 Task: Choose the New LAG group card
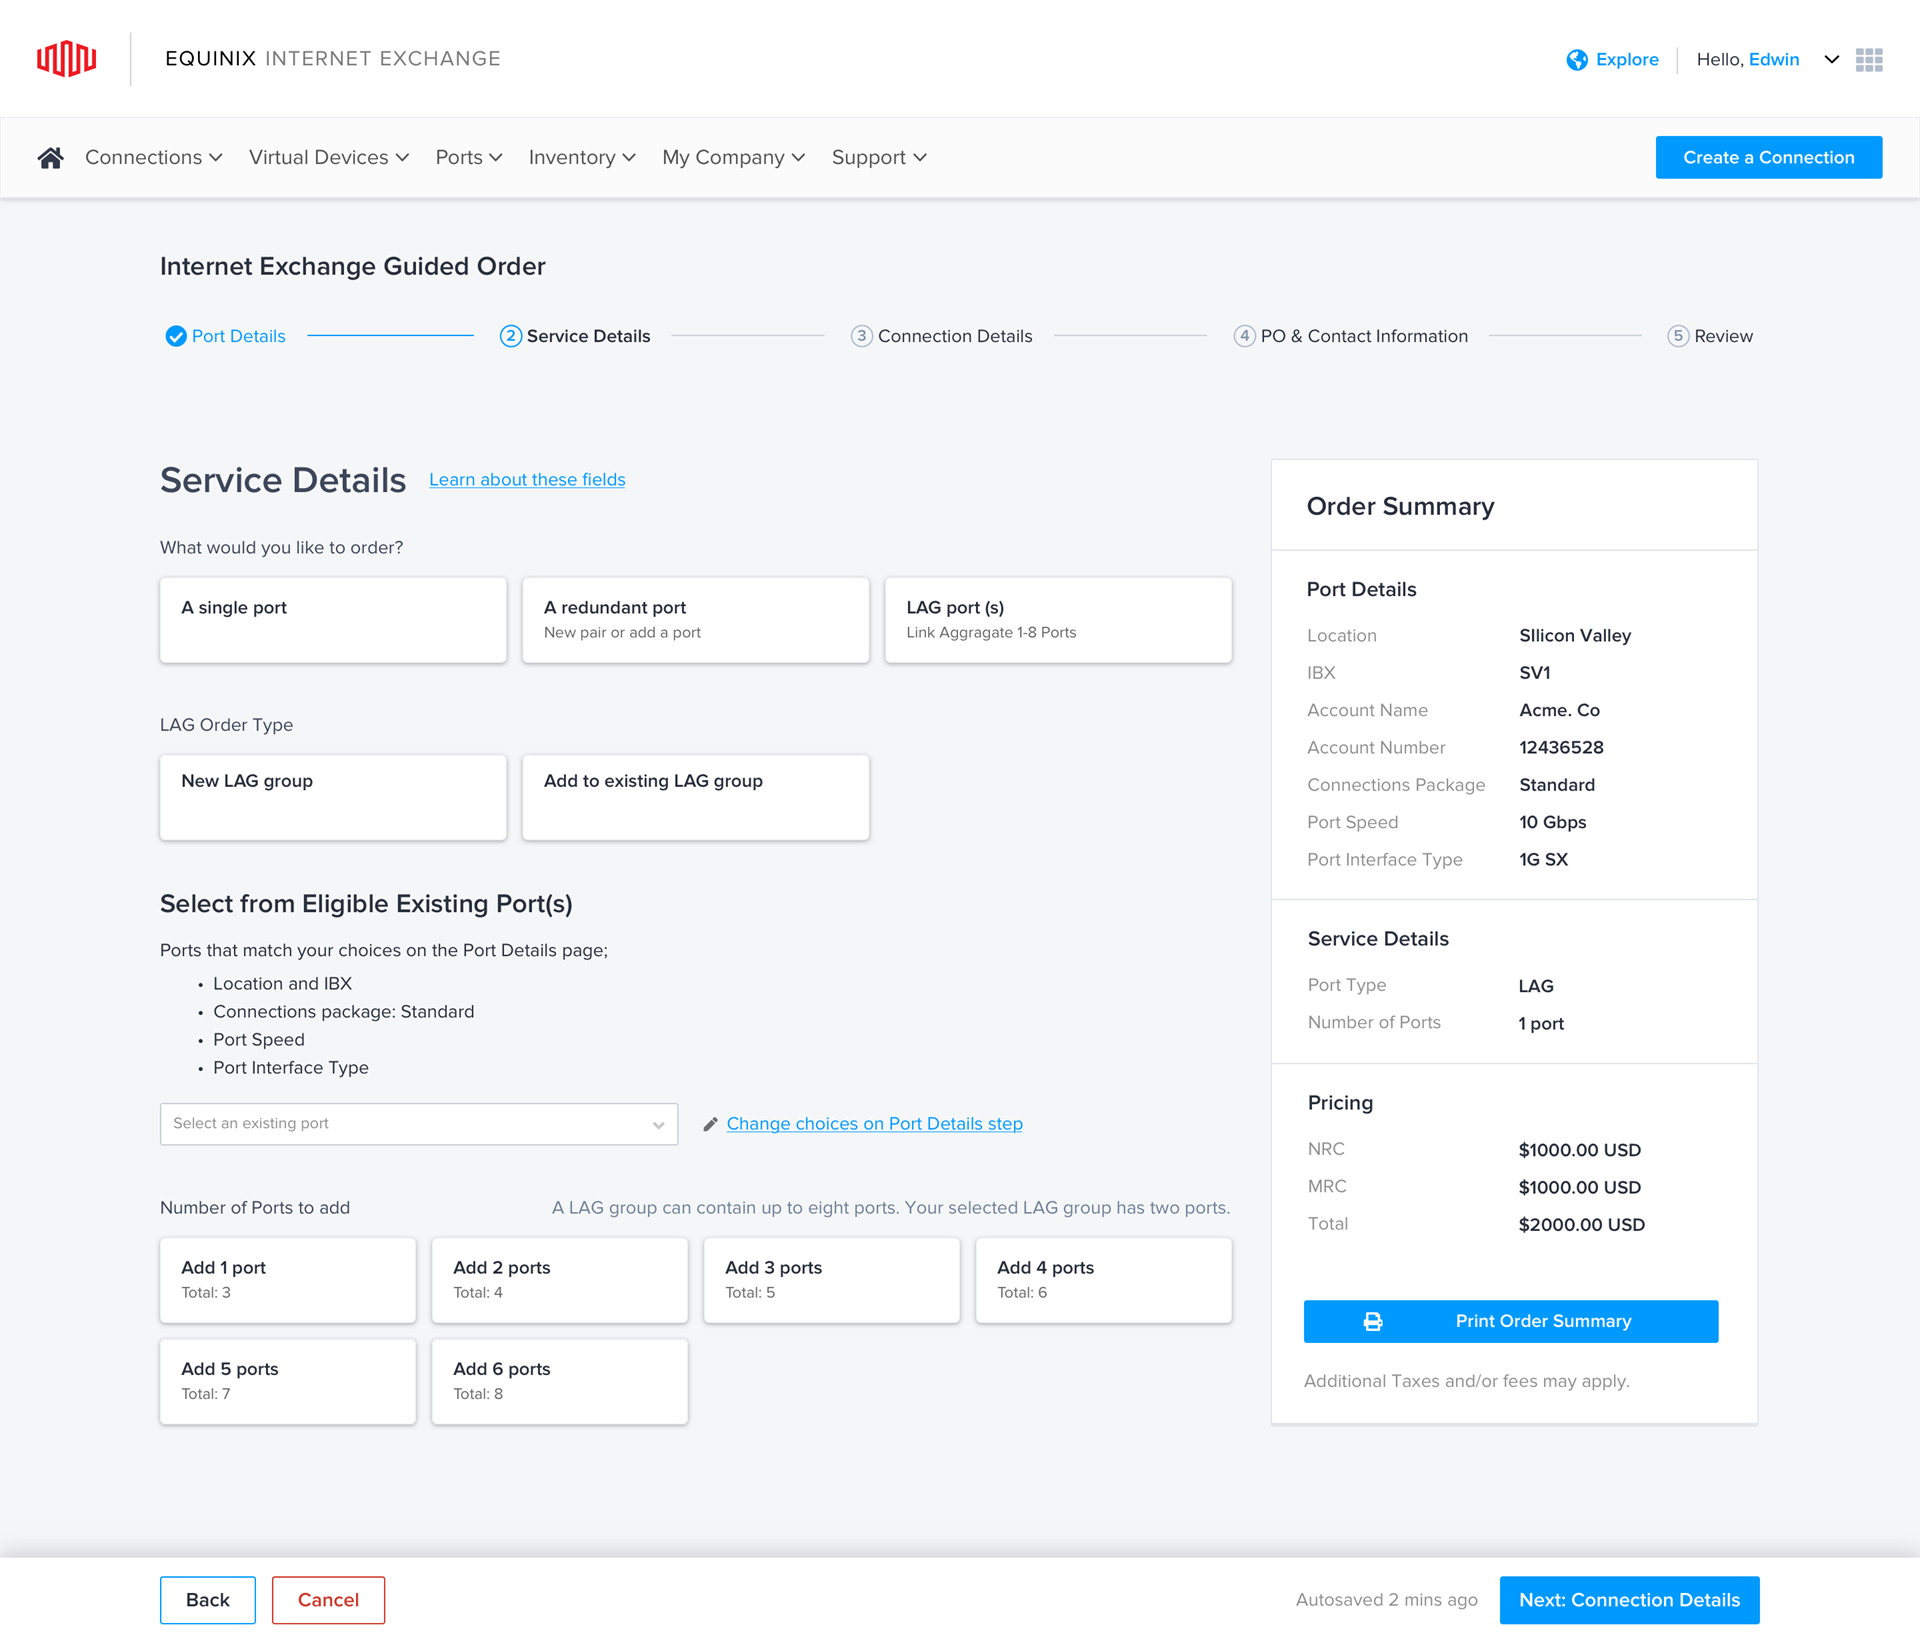(333, 797)
